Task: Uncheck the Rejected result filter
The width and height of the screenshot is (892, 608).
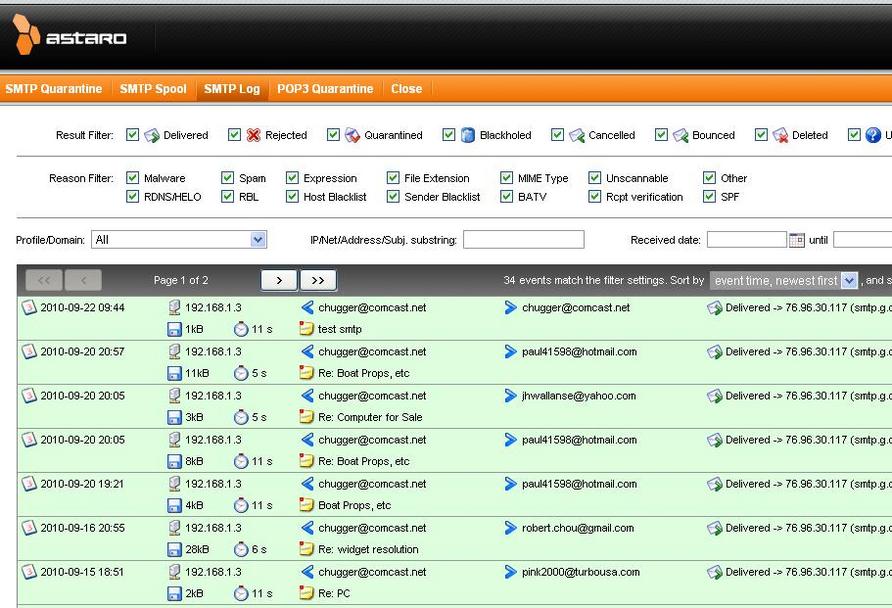Action: (x=235, y=135)
